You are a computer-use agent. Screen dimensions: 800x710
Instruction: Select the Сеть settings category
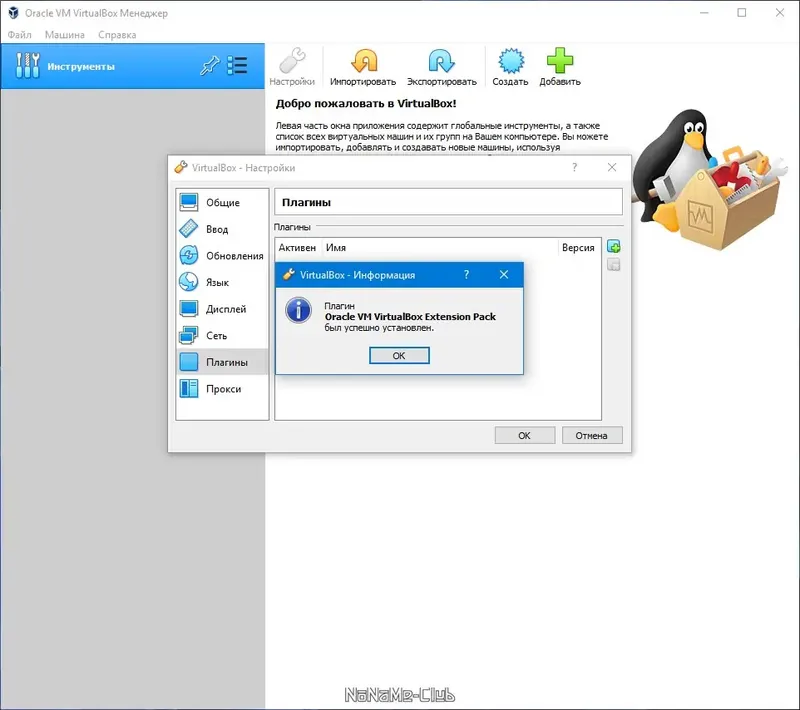tap(222, 335)
